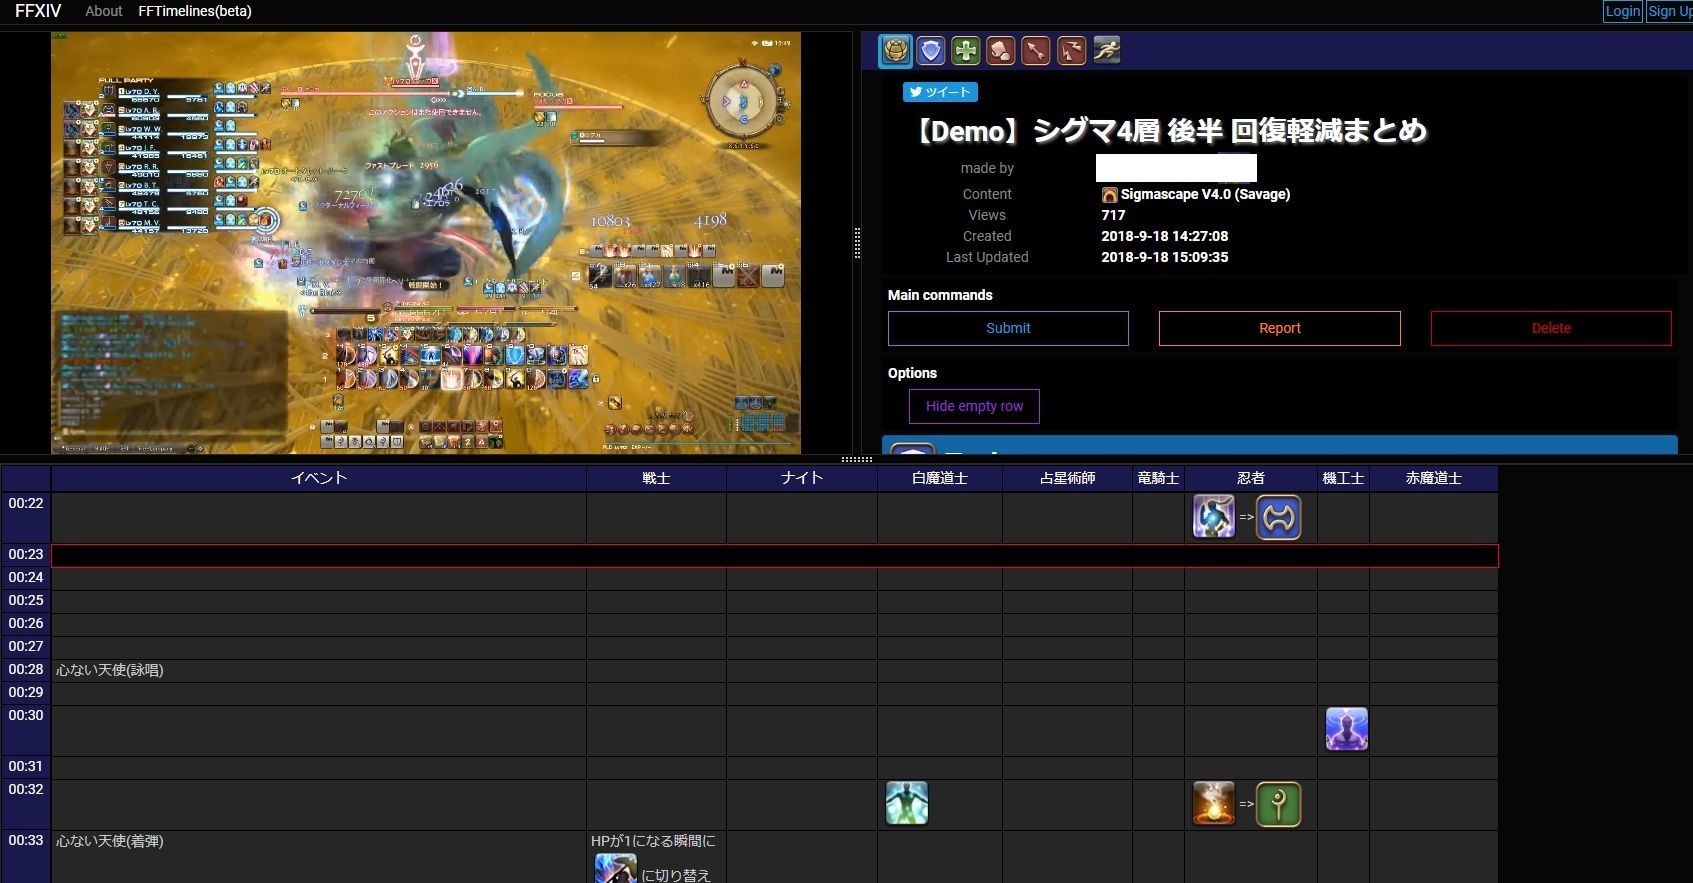Click the FFXIV site logo

pyautogui.click(x=38, y=11)
